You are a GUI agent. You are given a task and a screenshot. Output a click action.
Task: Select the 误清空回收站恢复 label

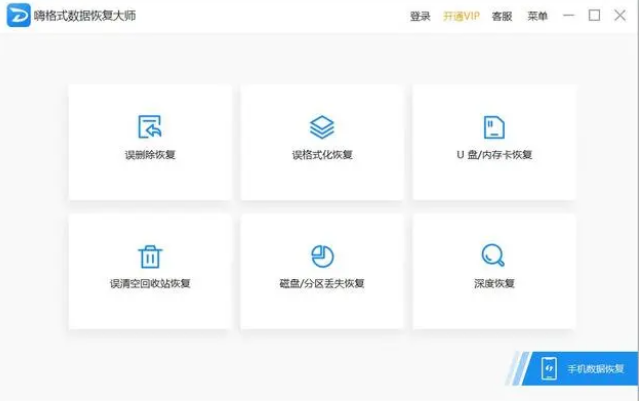tap(150, 284)
